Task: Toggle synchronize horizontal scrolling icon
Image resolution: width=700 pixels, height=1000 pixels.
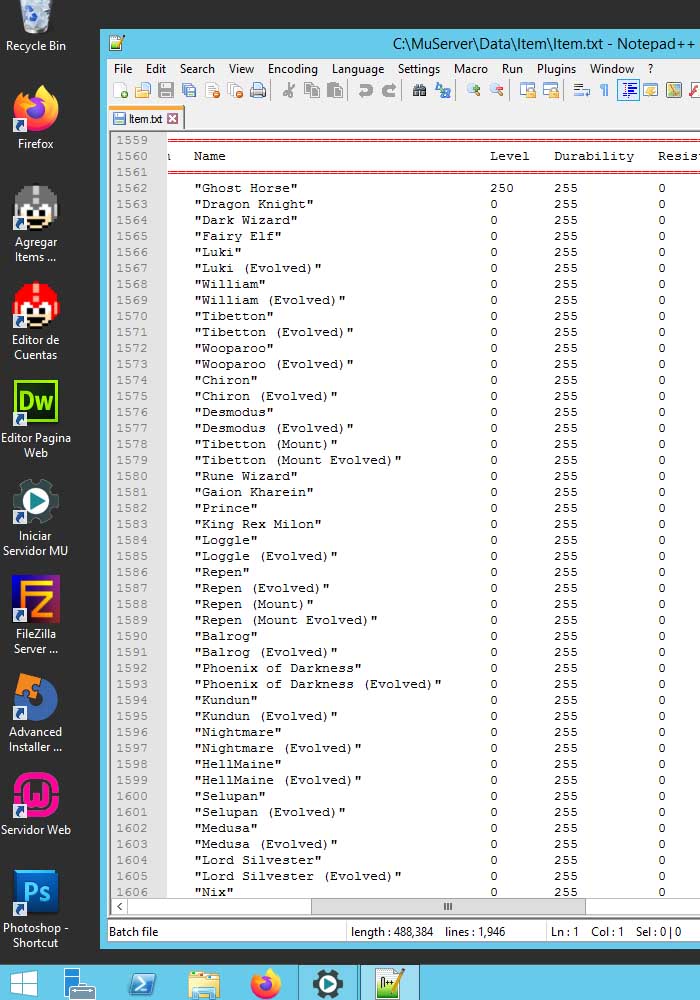Action: 550,91
